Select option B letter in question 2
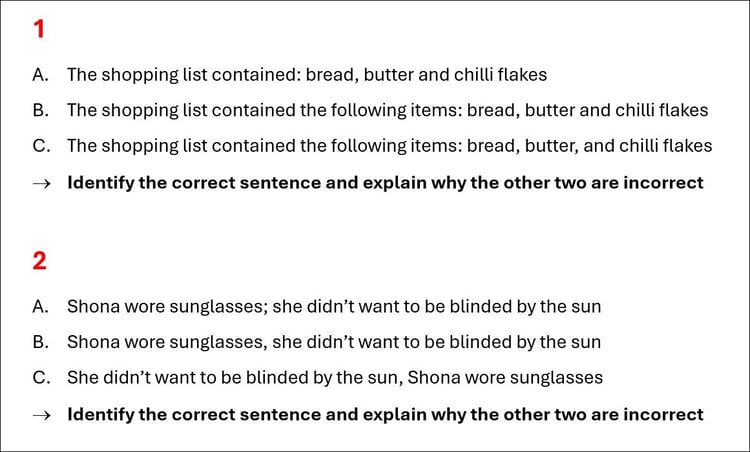This screenshot has height=452, width=750. tap(41, 342)
